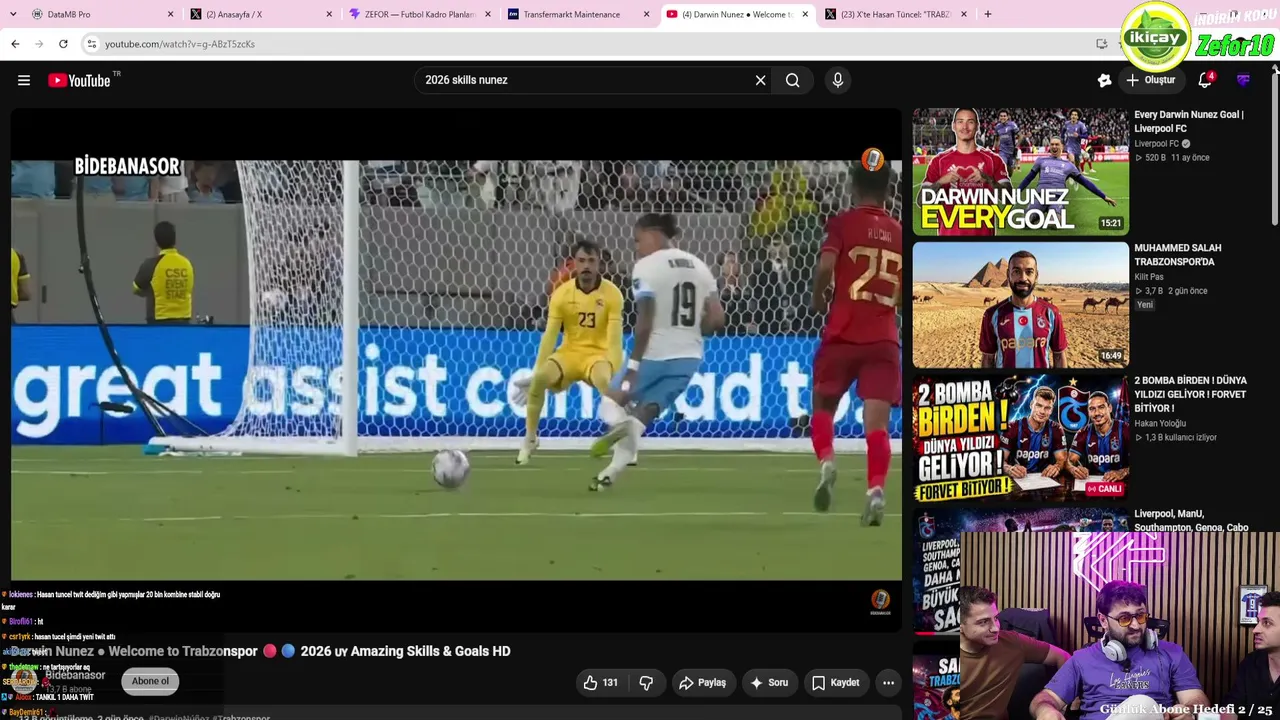The image size is (1280, 720).
Task: Close the ZEFOR tab
Action: point(488,14)
